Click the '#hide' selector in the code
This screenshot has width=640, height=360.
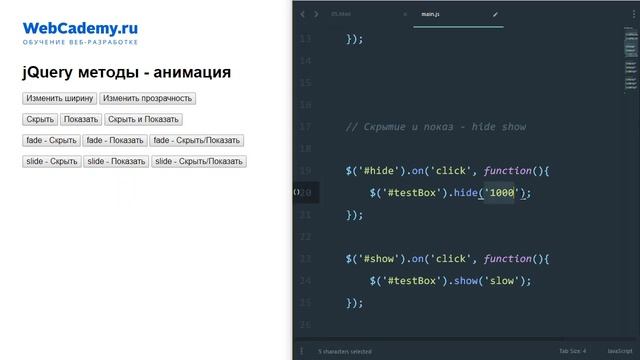[x=379, y=171]
